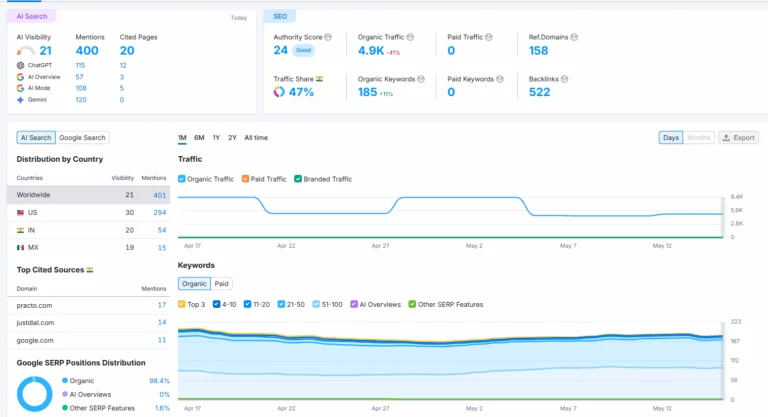Click the US flag icon

[x=20, y=213]
